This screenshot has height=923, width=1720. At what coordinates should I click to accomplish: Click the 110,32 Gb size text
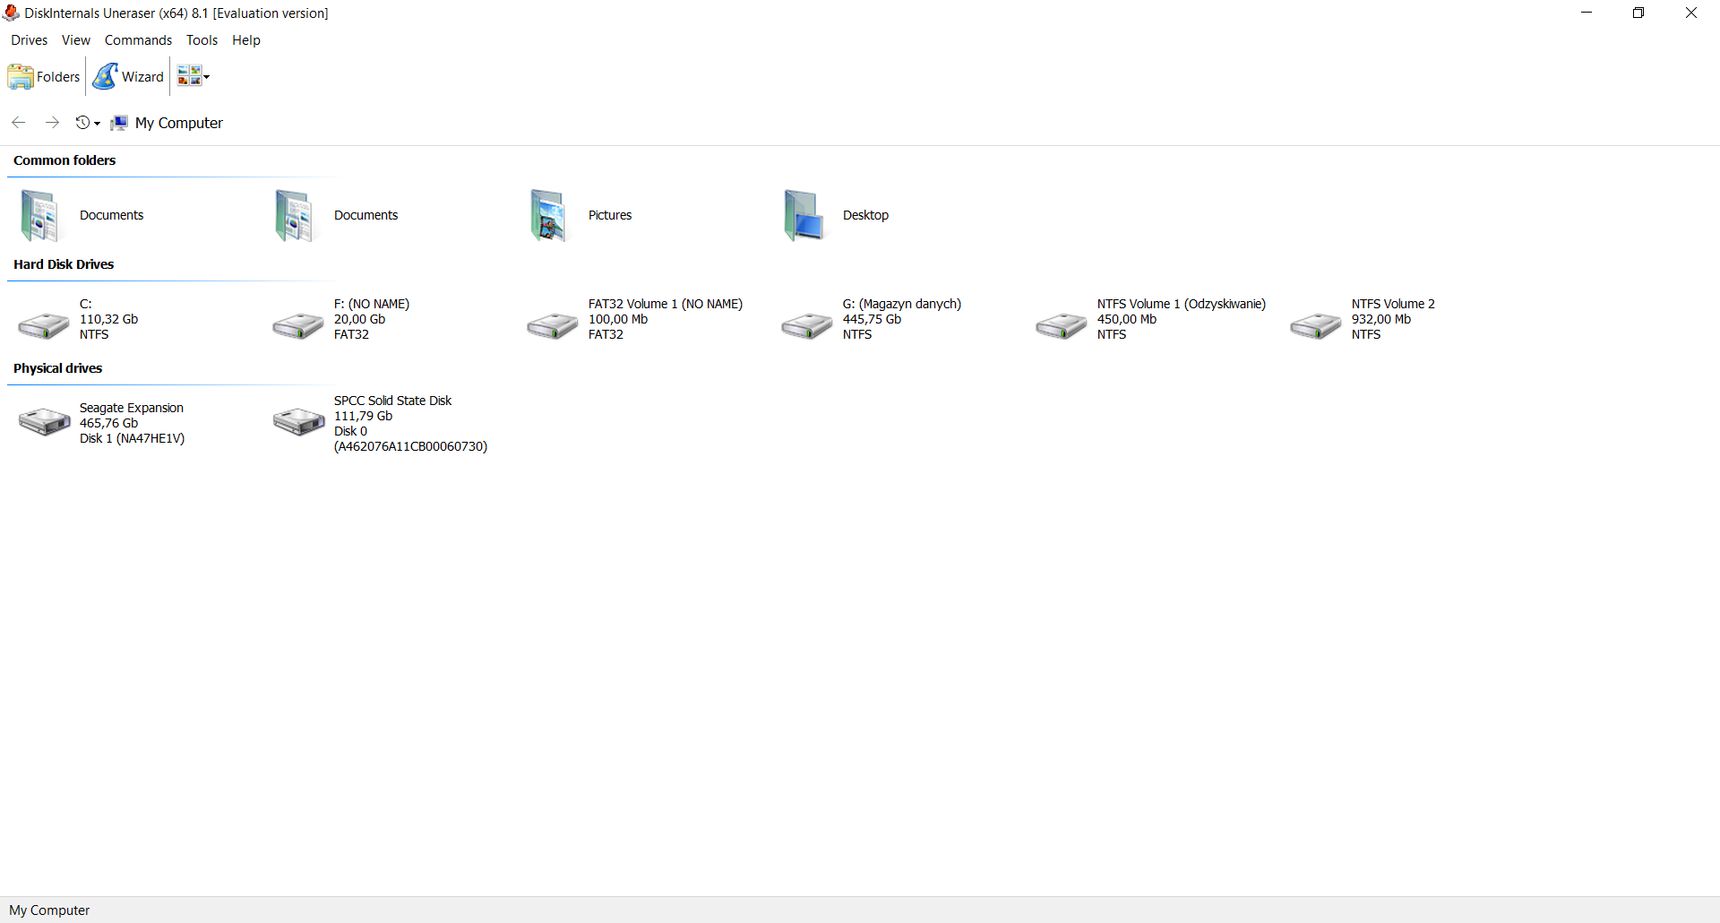coord(109,319)
